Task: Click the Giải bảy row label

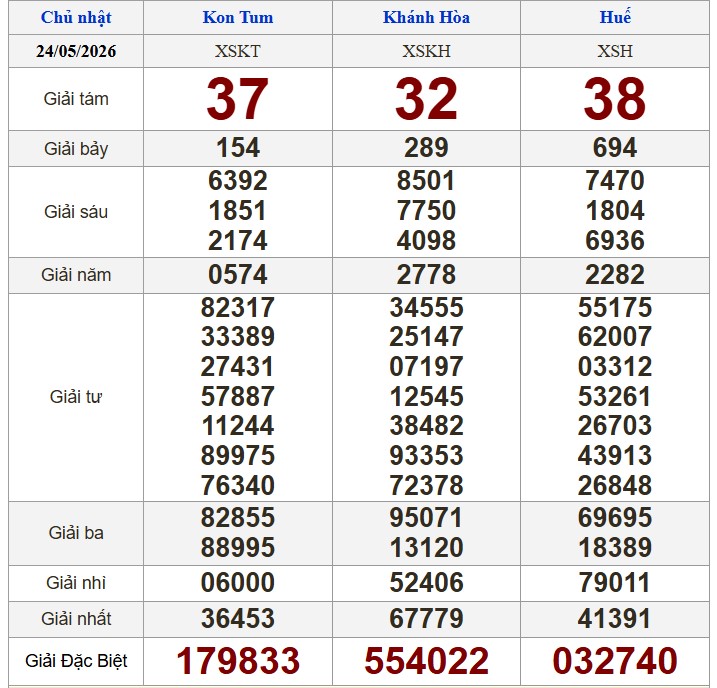Action: click(x=76, y=149)
